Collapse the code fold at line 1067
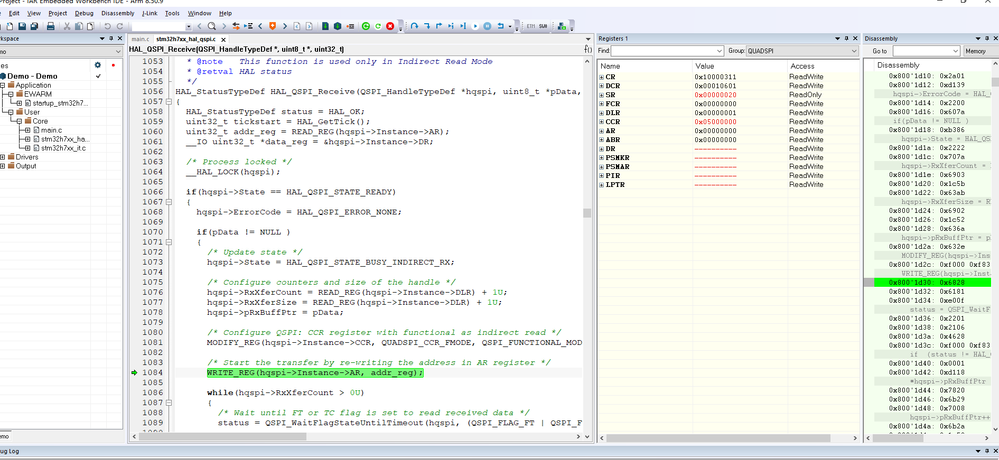Image resolution: width=999 pixels, height=460 pixels. (x=169, y=202)
